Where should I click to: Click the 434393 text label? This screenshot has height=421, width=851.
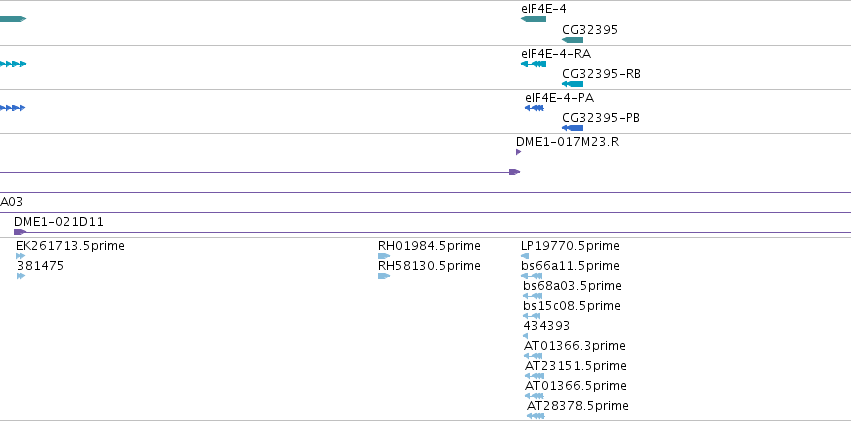click(x=547, y=326)
